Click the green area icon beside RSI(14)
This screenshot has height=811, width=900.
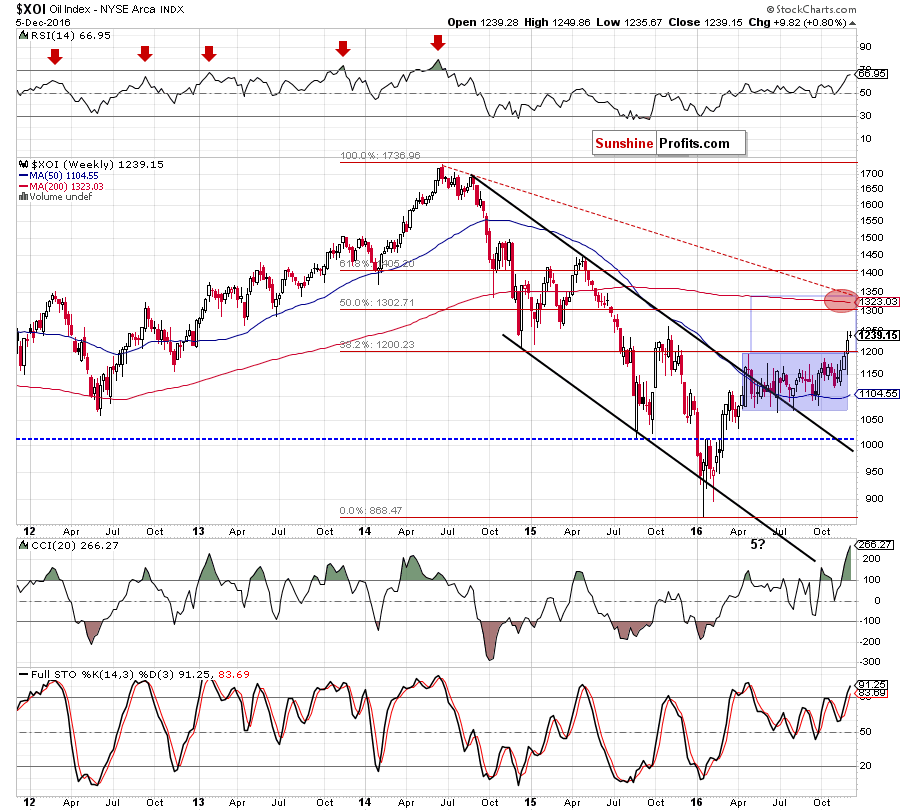(x=24, y=36)
